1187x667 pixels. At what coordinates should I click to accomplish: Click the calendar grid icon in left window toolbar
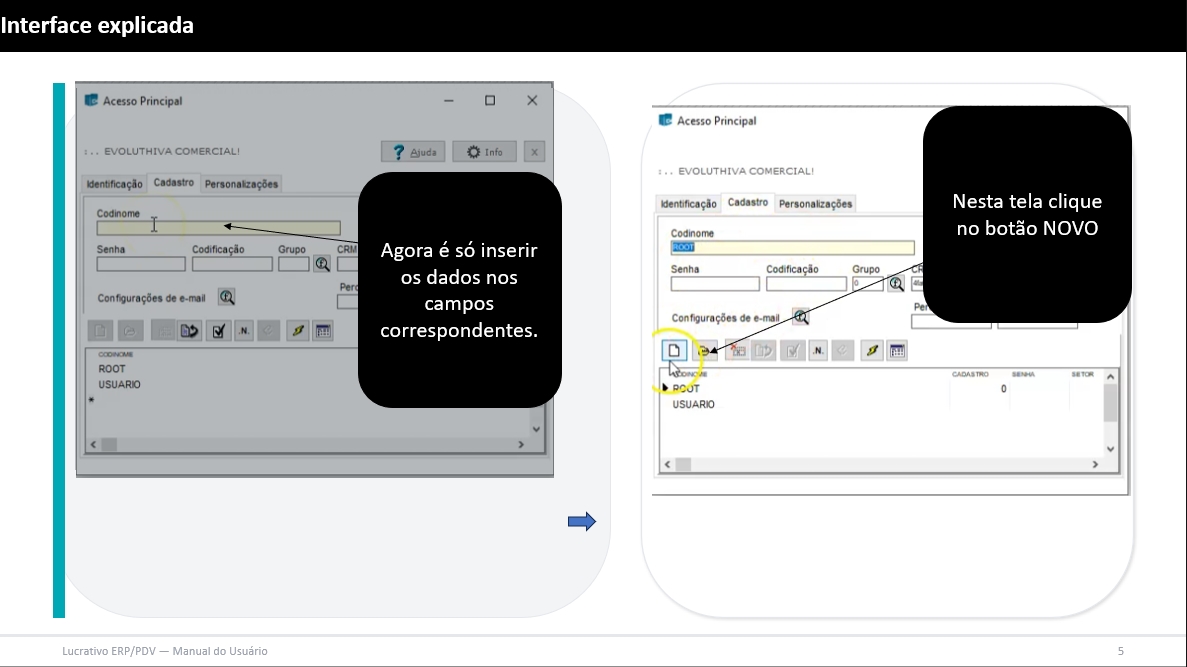pyautogui.click(x=323, y=332)
